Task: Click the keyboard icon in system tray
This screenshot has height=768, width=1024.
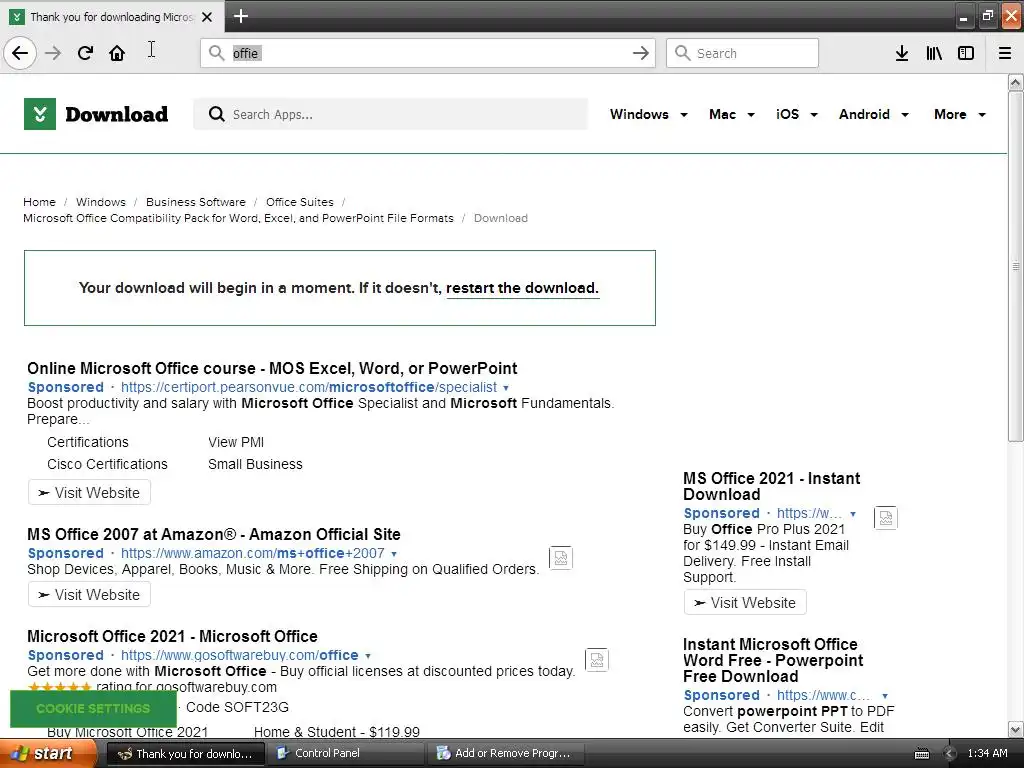Action: point(922,754)
